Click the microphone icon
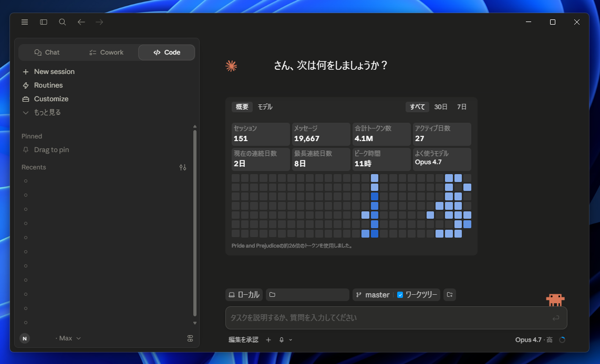The width and height of the screenshot is (600, 364). tap(281, 340)
